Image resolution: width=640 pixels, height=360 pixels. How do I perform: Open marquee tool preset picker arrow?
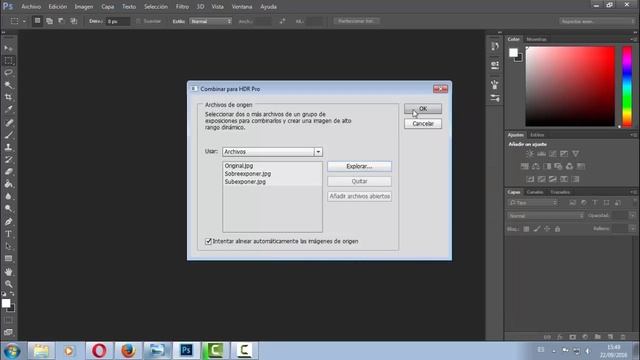point(24,21)
